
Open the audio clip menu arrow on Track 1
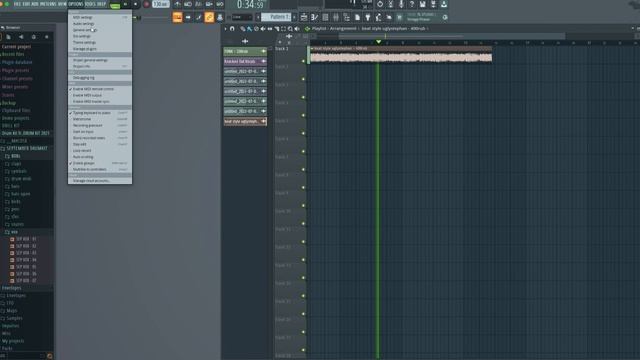[x=312, y=49]
